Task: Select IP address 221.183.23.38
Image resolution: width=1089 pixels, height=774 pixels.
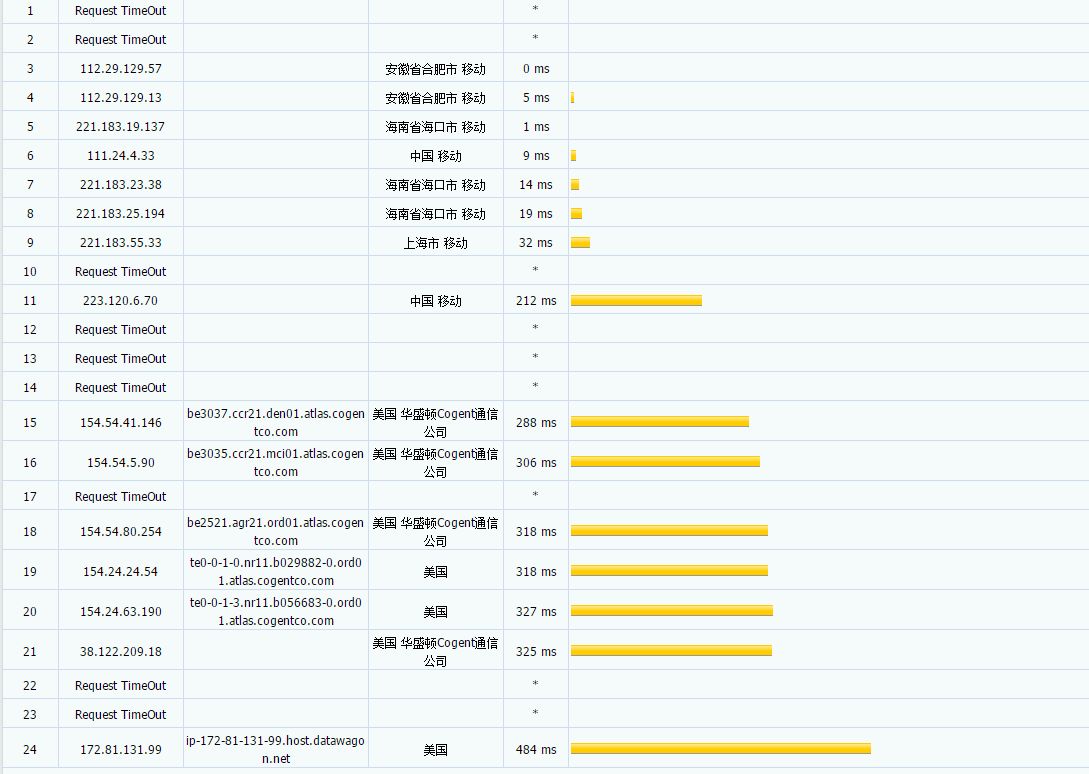Action: click(x=121, y=185)
